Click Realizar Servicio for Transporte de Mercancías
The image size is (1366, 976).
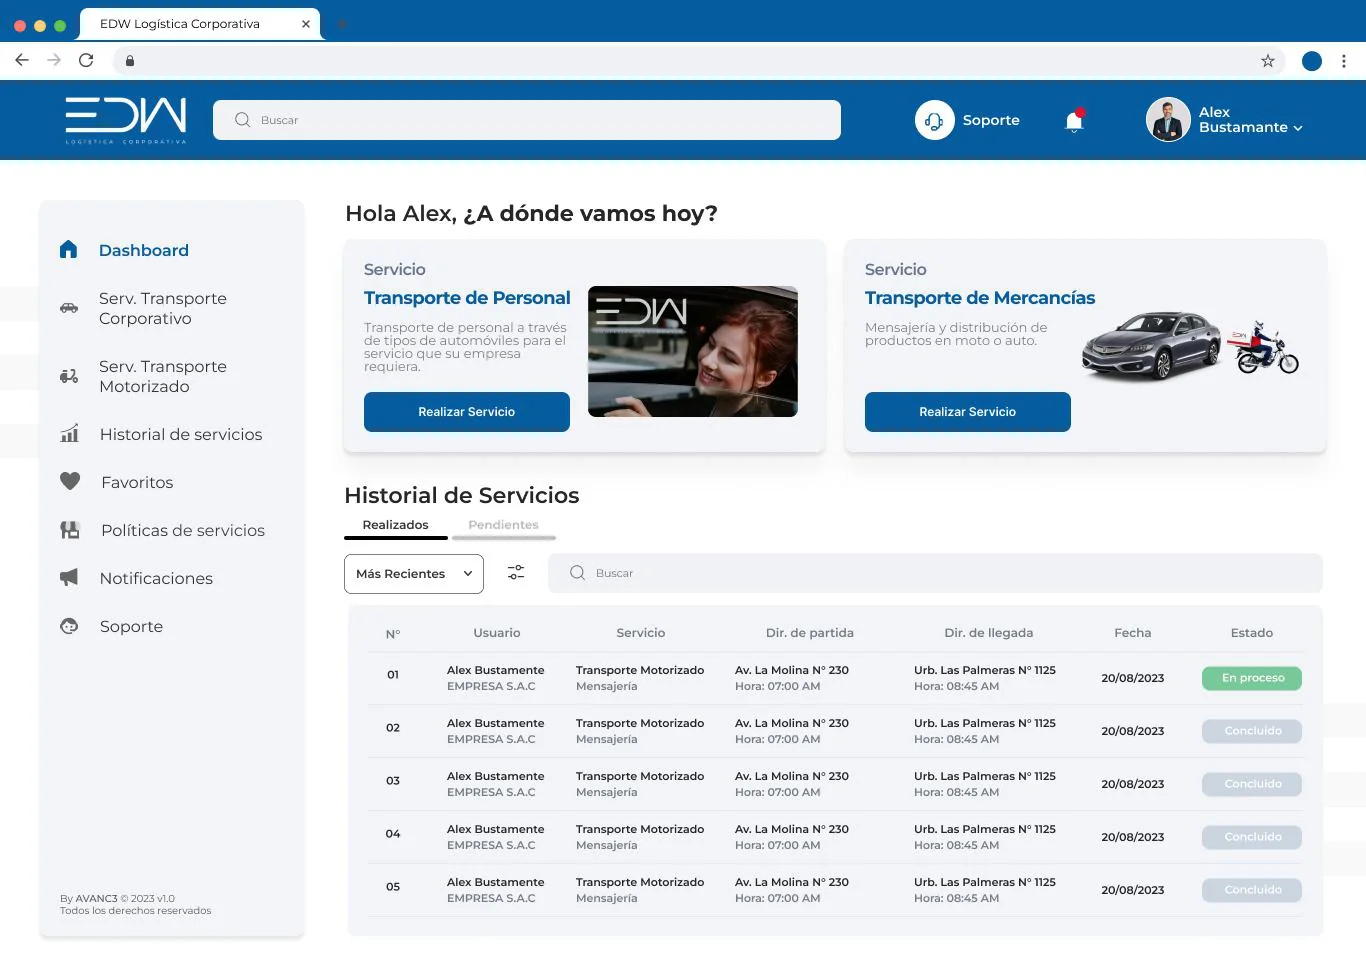point(968,412)
